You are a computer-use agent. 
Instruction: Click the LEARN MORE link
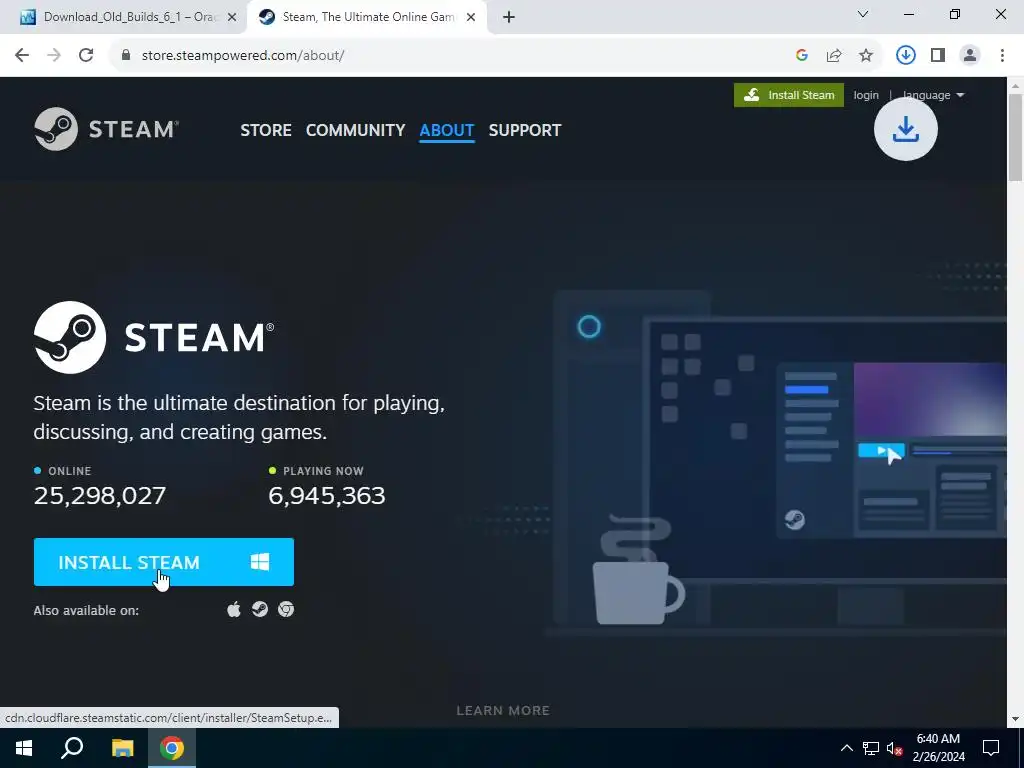coord(503,711)
